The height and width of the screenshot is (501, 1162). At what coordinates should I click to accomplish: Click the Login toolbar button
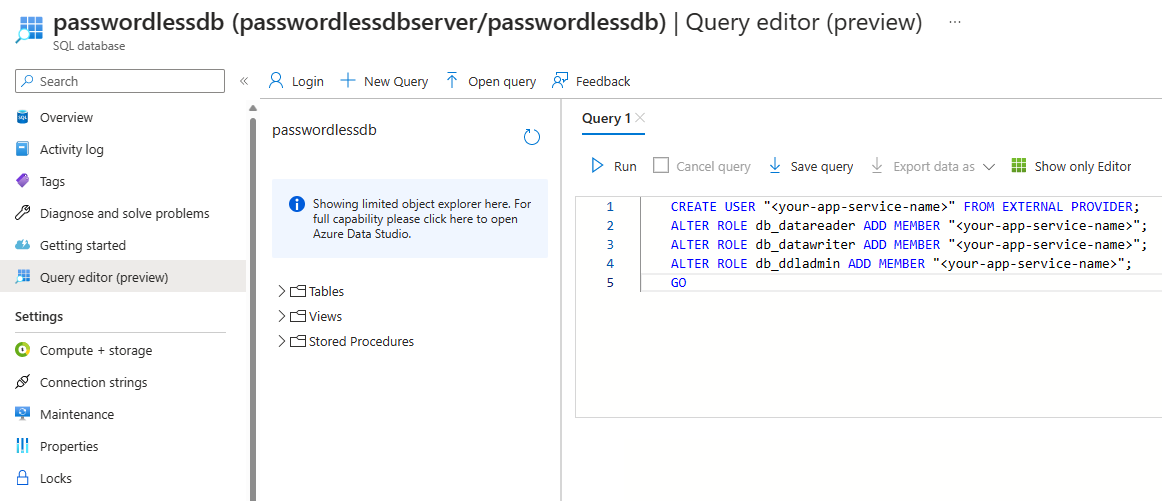(x=296, y=81)
